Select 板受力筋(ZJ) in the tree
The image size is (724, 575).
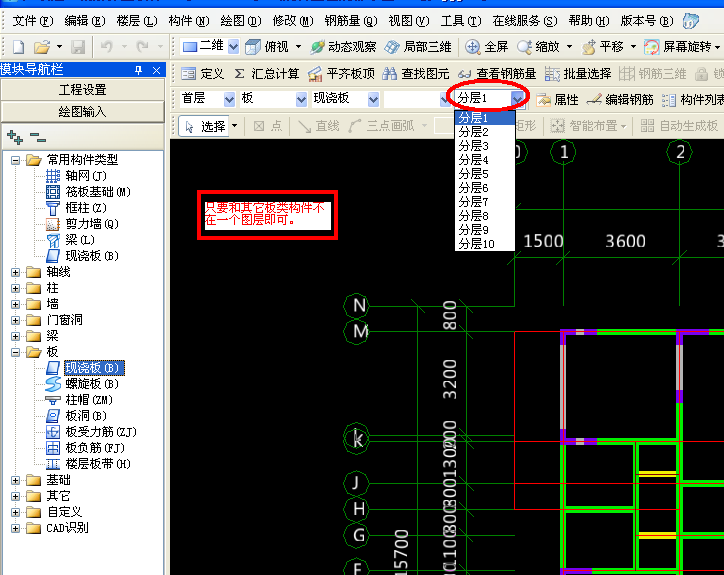[101, 432]
